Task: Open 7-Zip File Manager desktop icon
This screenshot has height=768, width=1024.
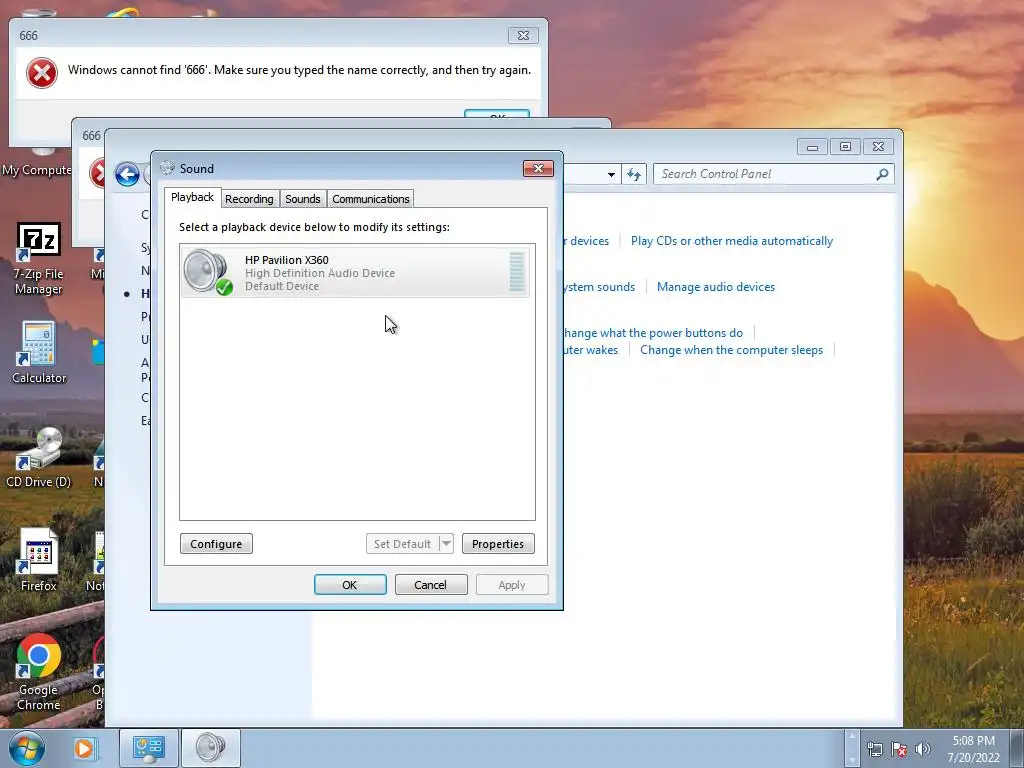Action: (x=39, y=259)
